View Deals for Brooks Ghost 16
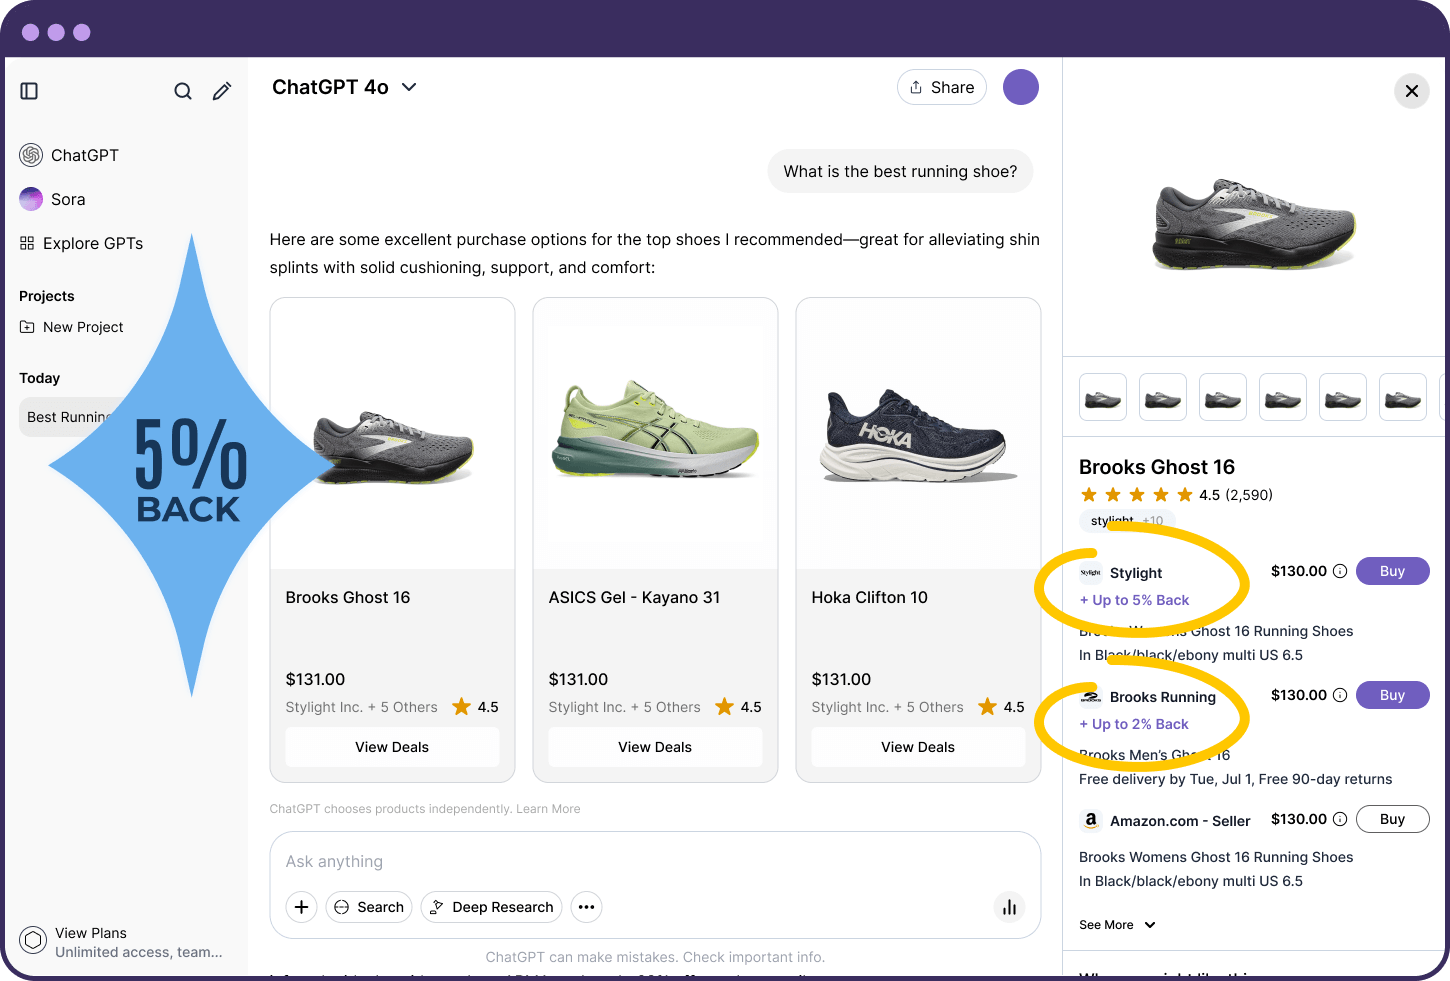The width and height of the screenshot is (1450, 981). [392, 747]
